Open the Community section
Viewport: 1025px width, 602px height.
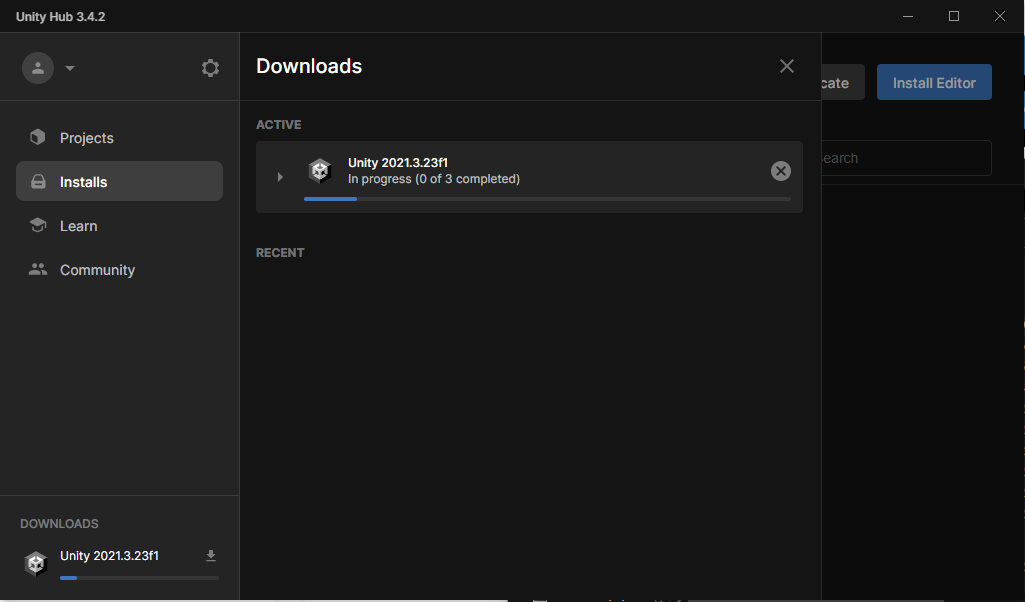tap(119, 269)
